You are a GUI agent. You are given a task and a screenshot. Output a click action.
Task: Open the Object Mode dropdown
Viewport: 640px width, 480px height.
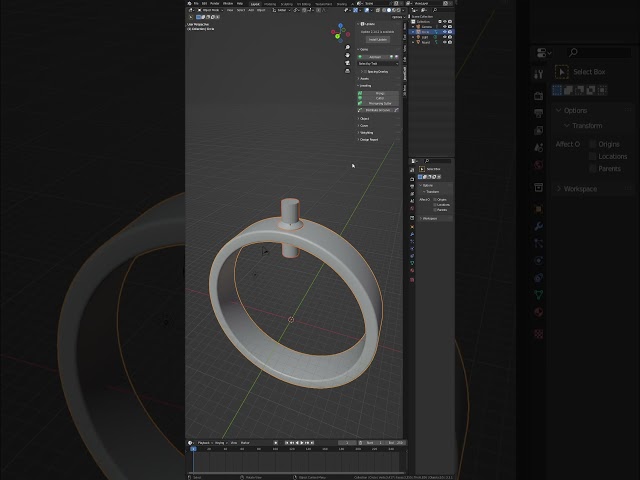click(x=211, y=10)
